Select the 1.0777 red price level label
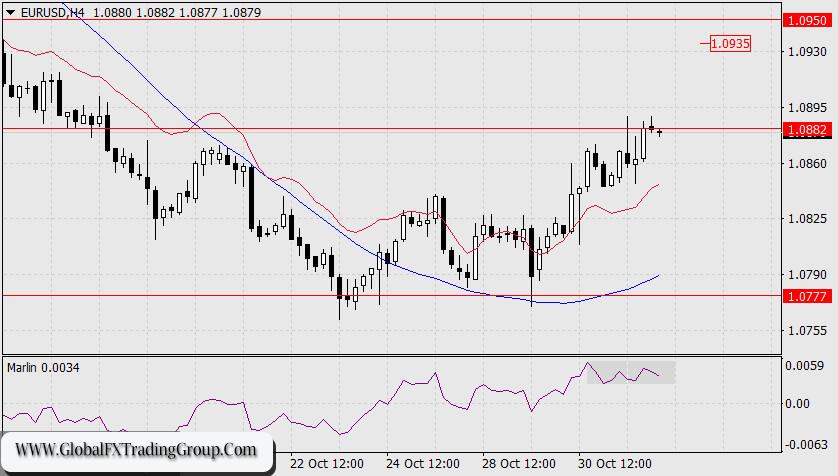Image resolution: width=838 pixels, height=476 pixels. [x=808, y=296]
